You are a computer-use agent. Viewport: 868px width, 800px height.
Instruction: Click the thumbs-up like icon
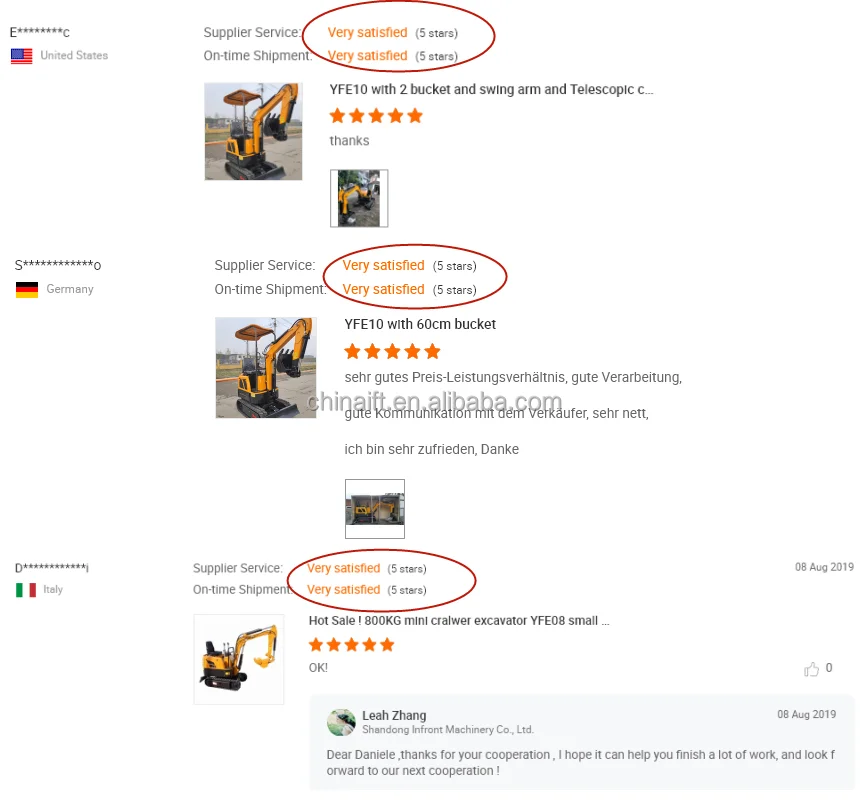811,669
